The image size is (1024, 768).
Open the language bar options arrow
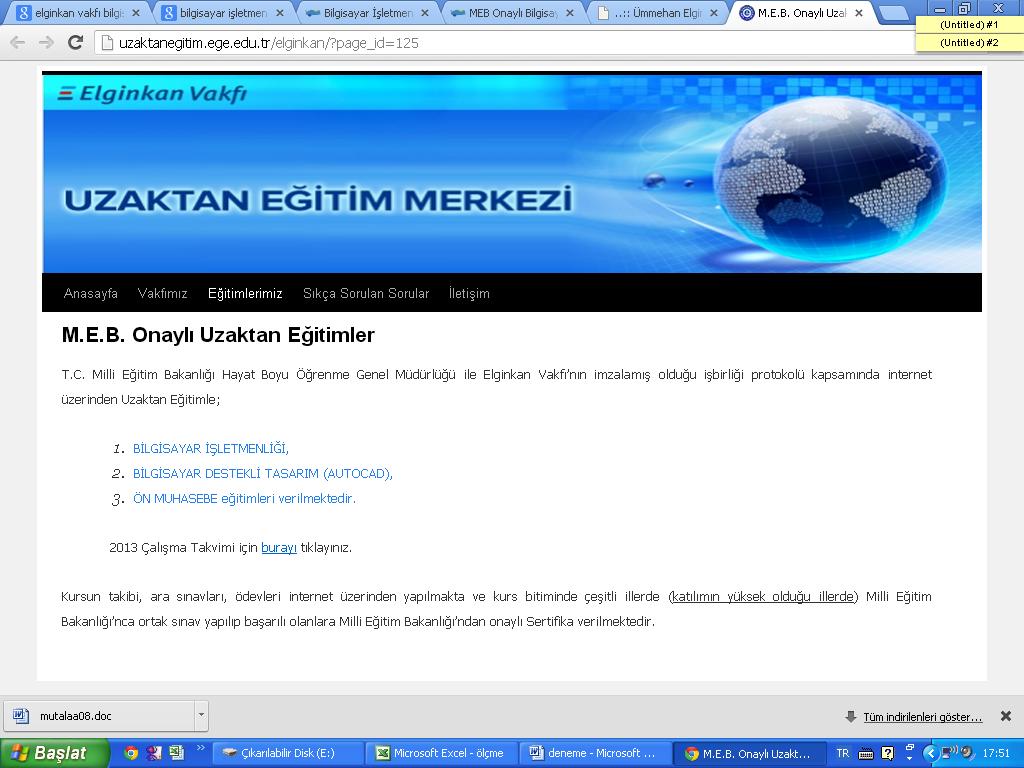910,760
